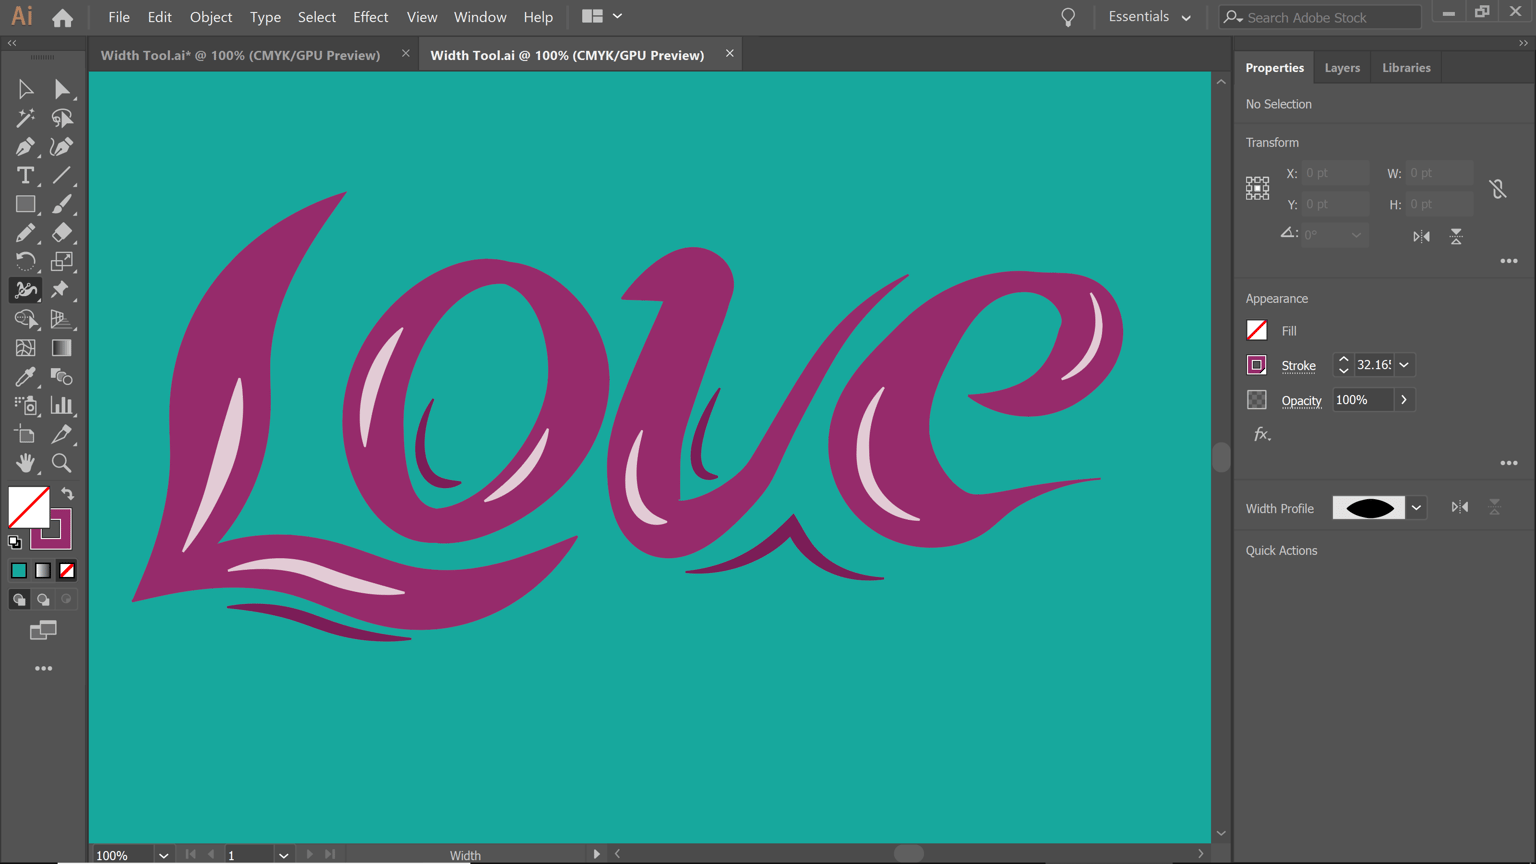Choose the Rectangle tool
The image size is (1536, 864).
(25, 204)
